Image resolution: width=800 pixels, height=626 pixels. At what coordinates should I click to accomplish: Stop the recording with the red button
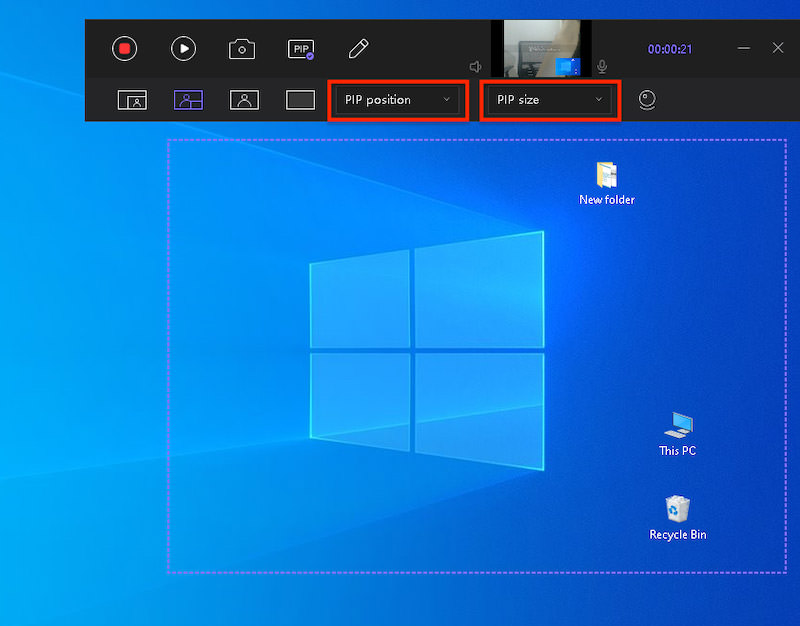tap(124, 49)
